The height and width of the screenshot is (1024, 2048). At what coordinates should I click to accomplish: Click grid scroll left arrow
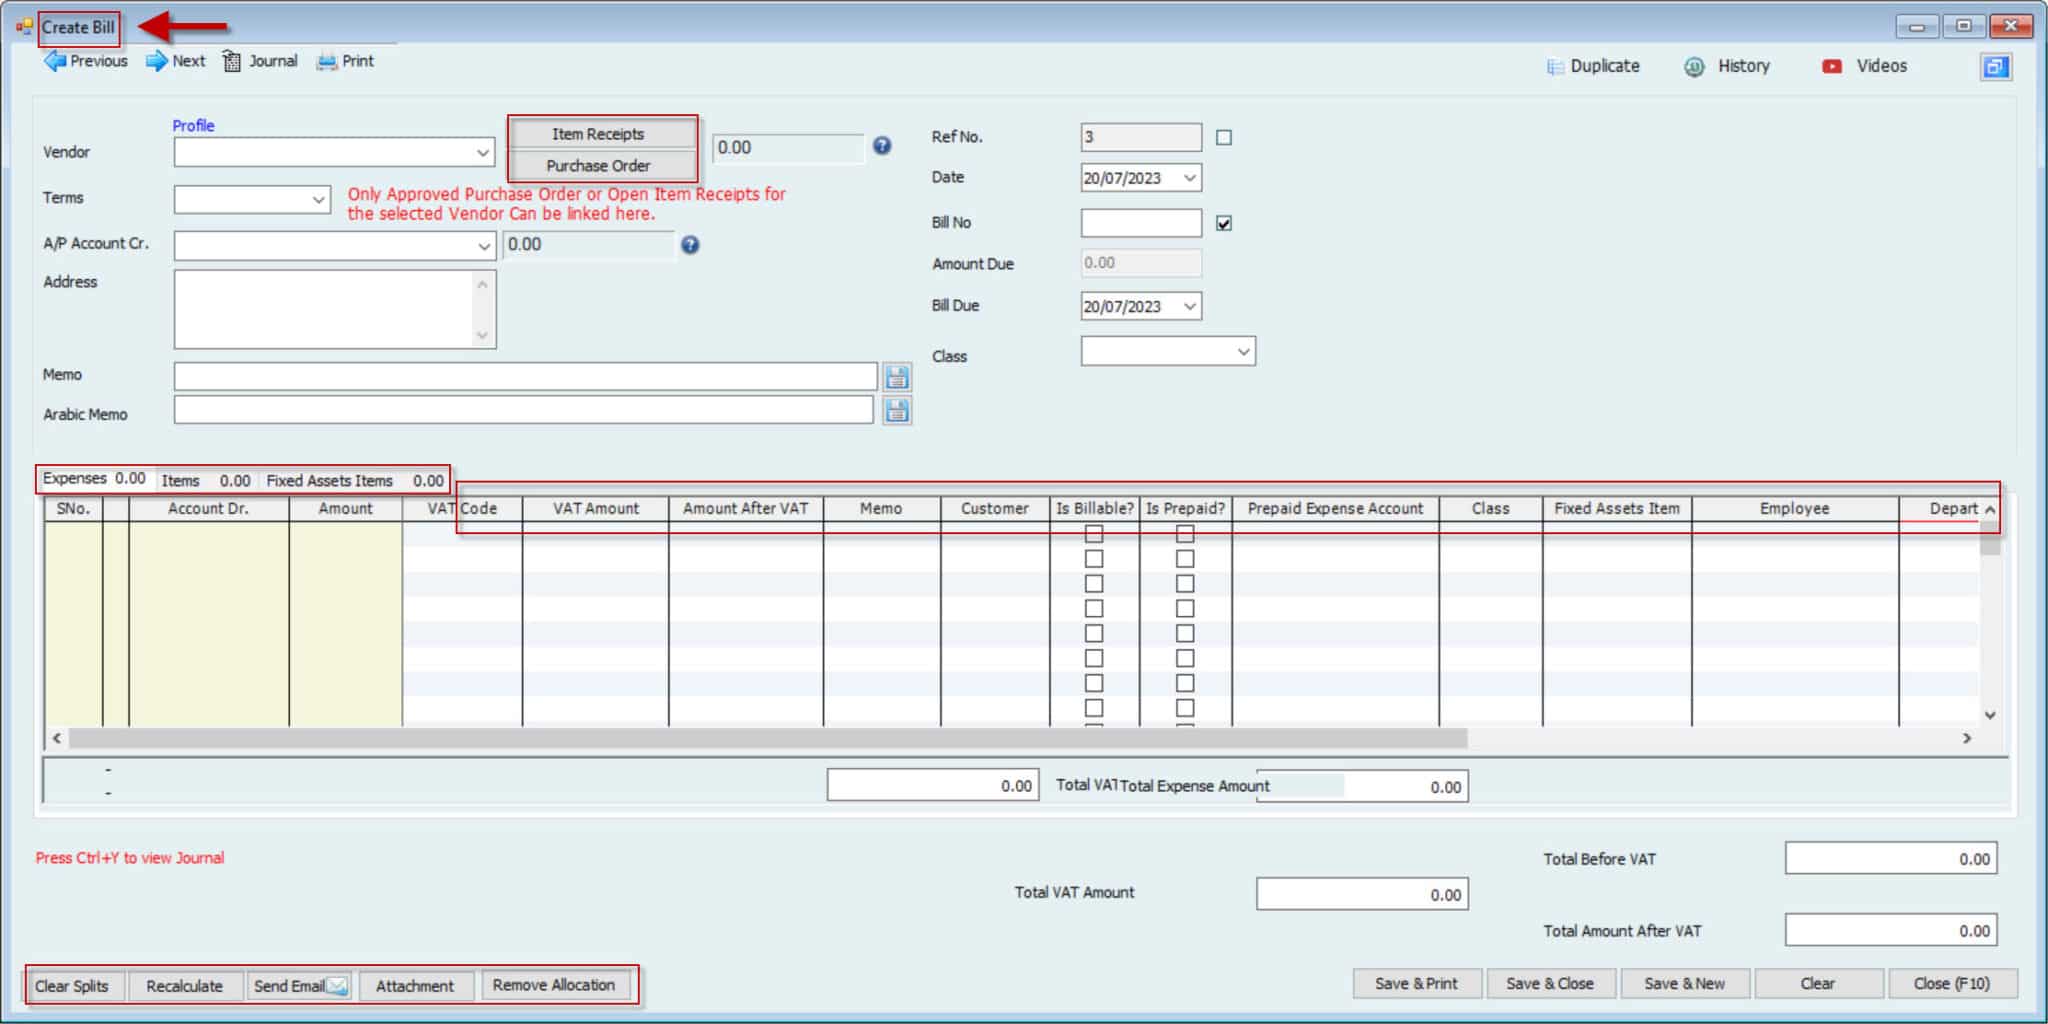(x=57, y=738)
